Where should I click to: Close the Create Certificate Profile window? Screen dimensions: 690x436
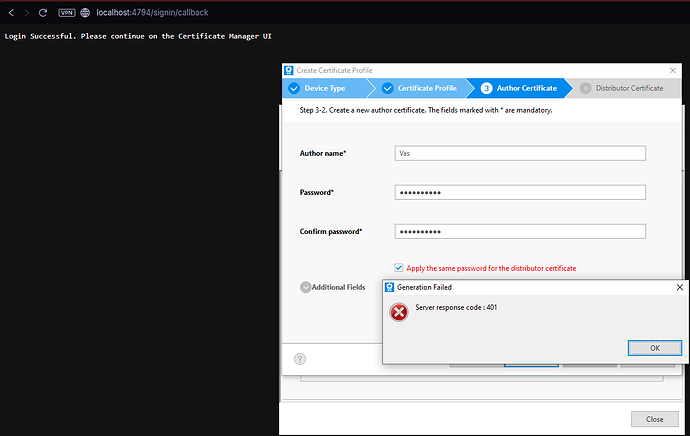coord(672,70)
